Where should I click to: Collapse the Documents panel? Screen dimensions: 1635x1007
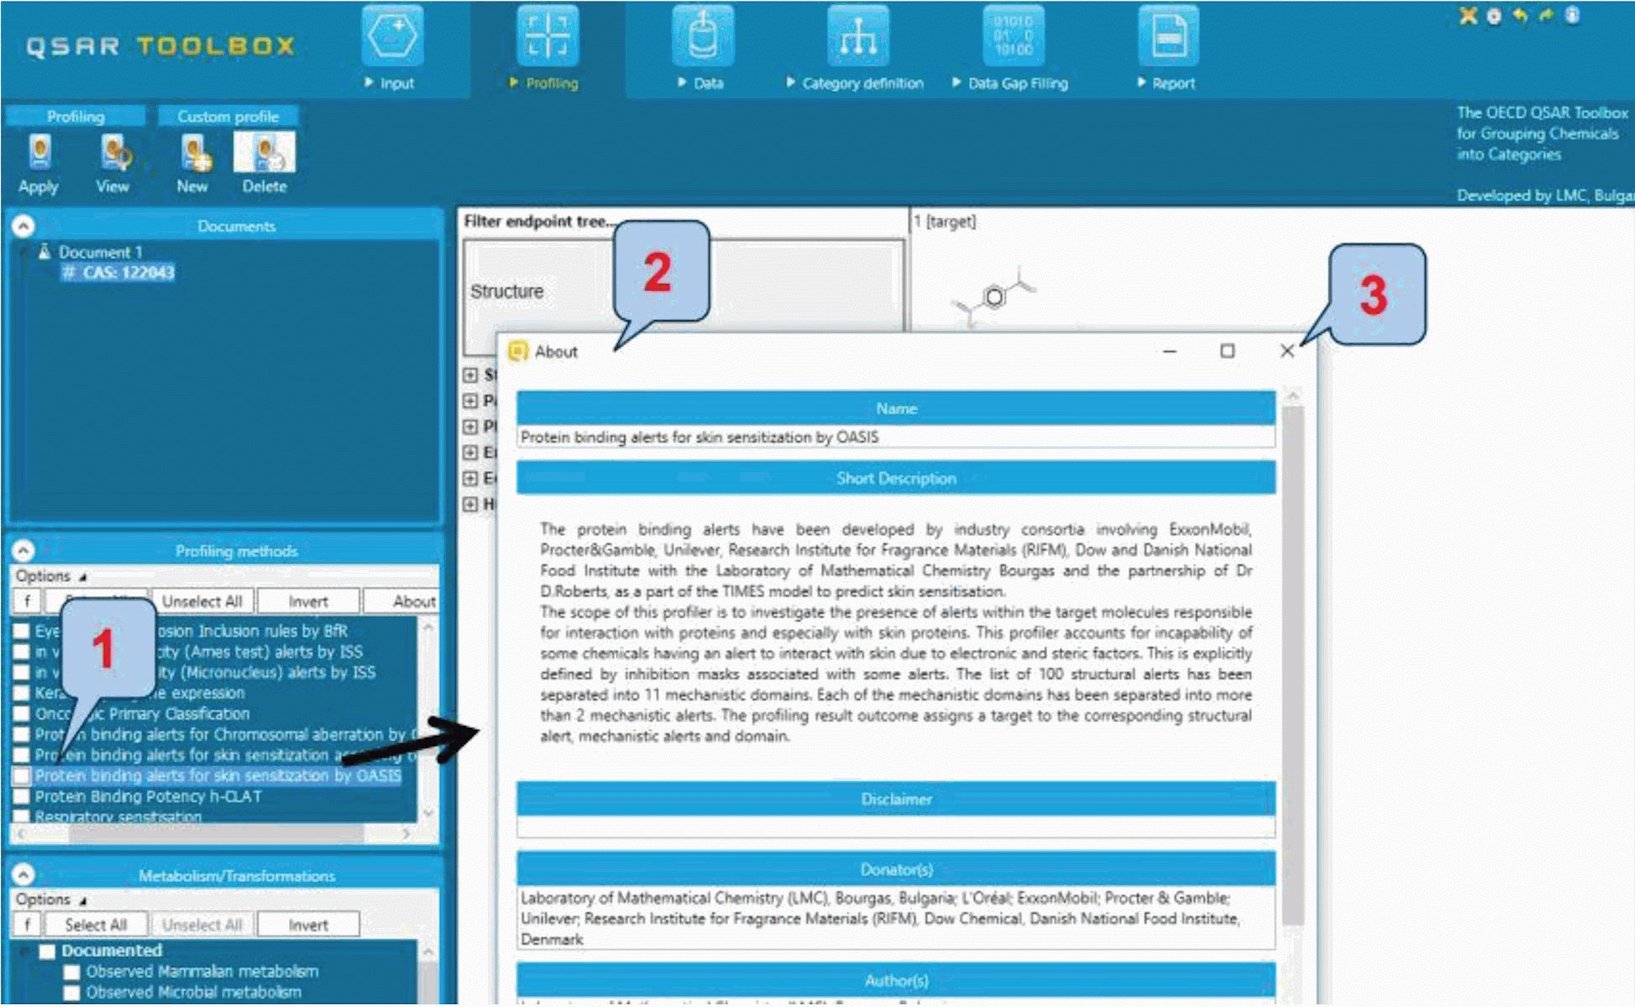(x=23, y=226)
